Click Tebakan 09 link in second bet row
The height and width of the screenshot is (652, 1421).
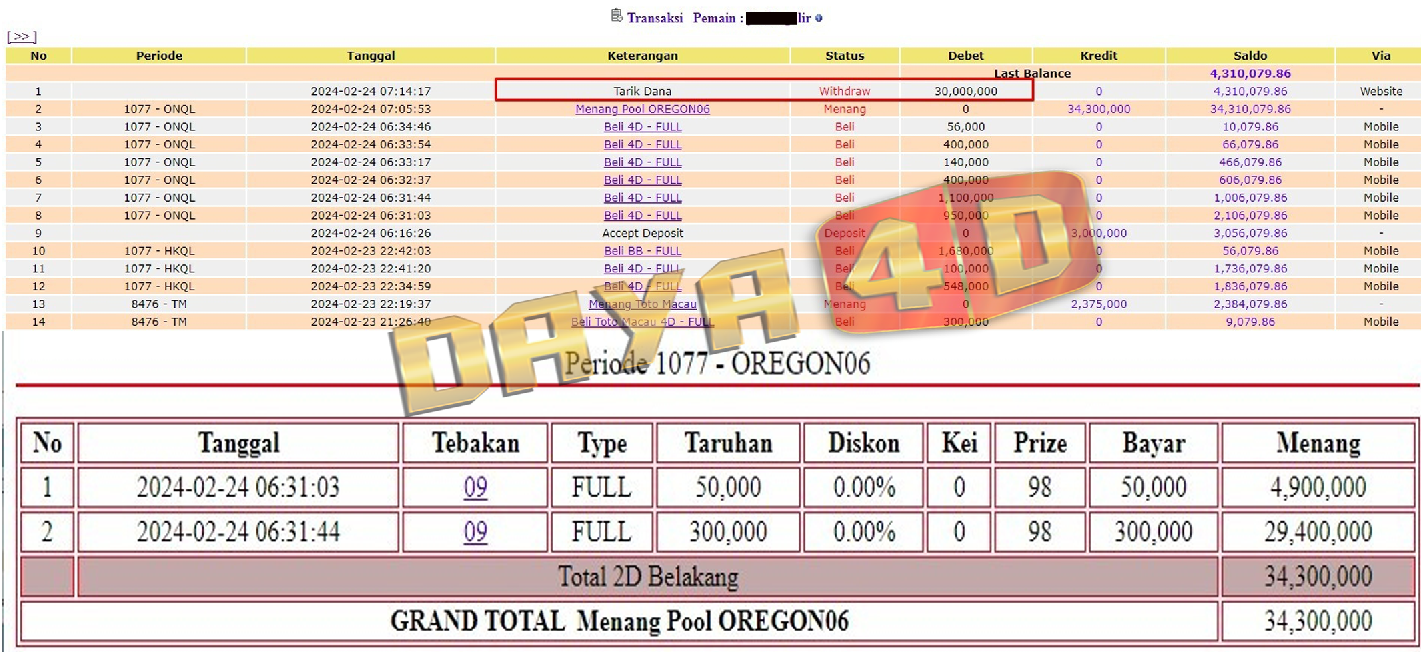click(x=475, y=532)
